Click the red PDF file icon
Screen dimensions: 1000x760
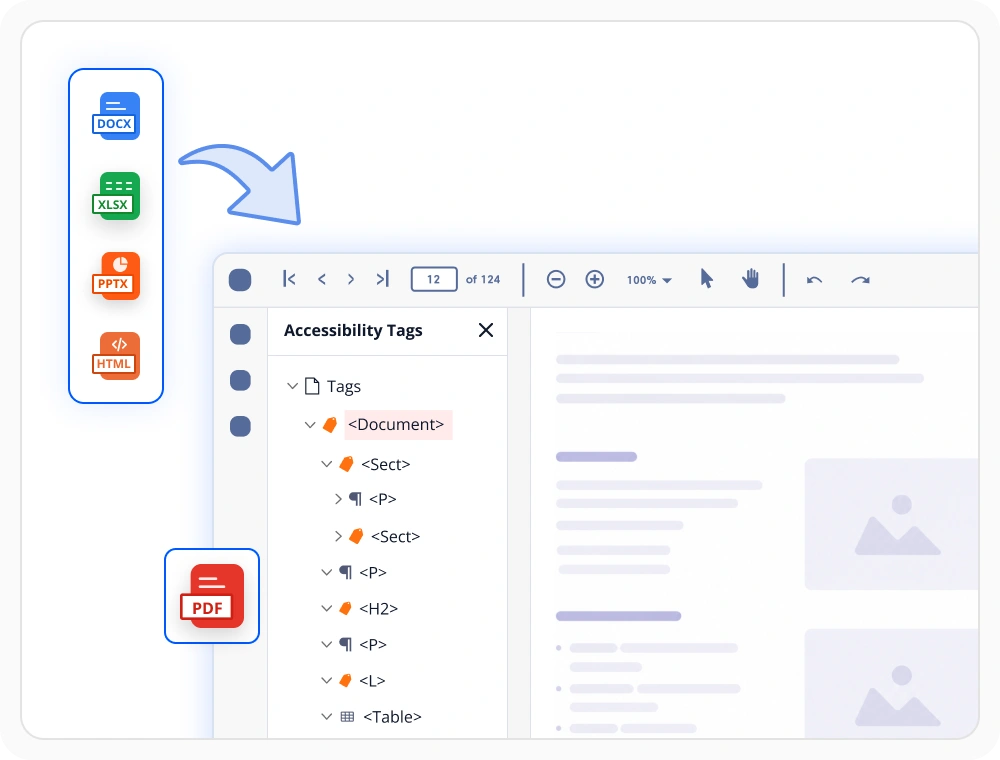[212, 596]
